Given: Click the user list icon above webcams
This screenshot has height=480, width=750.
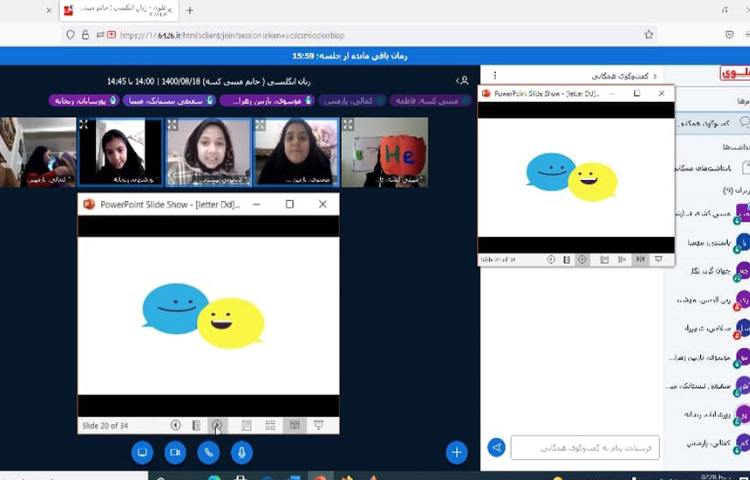Looking at the screenshot, I should click(x=462, y=80).
